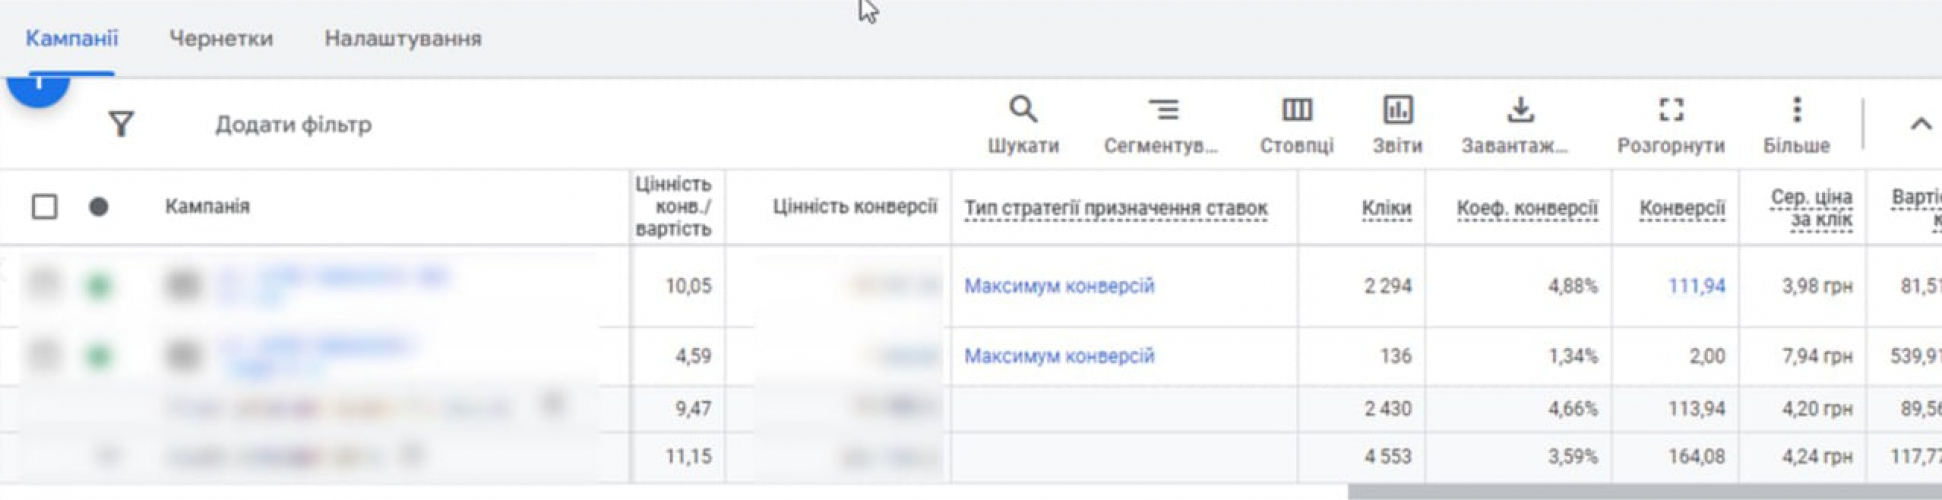The height and width of the screenshot is (500, 1942).
Task: Click the 2 430 clicks total
Action: pos(1388,409)
